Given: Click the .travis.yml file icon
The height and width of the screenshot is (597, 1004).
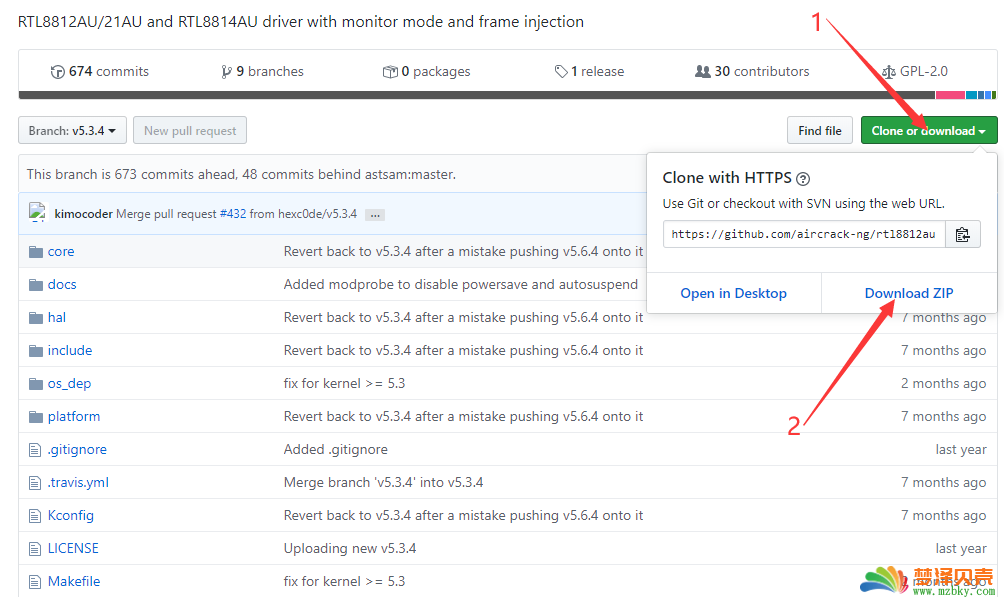Looking at the screenshot, I should click(35, 483).
